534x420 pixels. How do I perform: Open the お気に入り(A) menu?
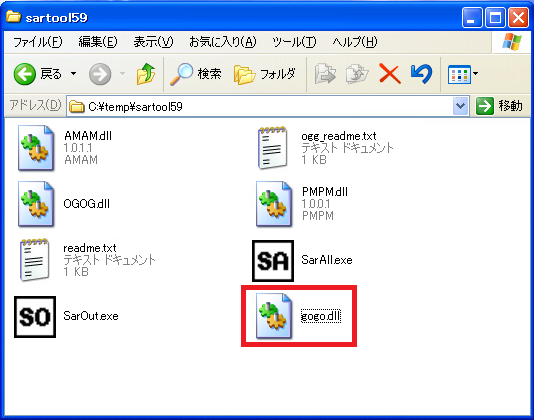[222, 42]
